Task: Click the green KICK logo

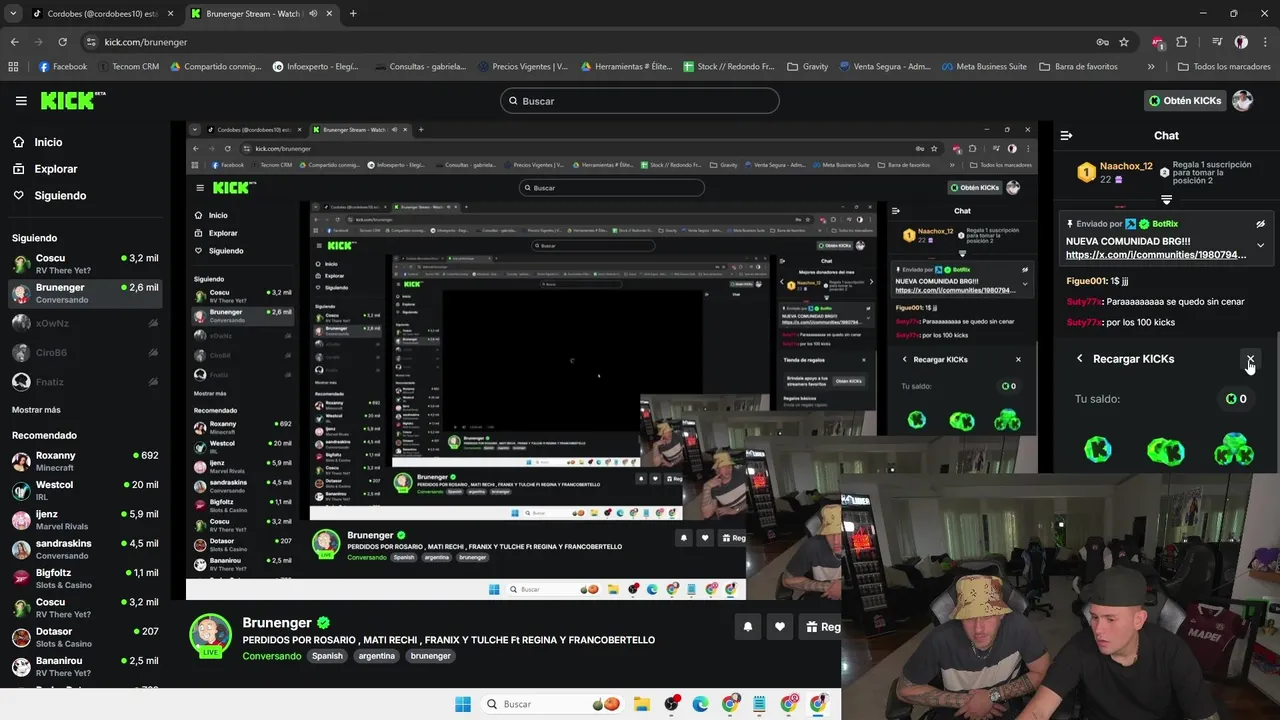Action: (x=72, y=100)
